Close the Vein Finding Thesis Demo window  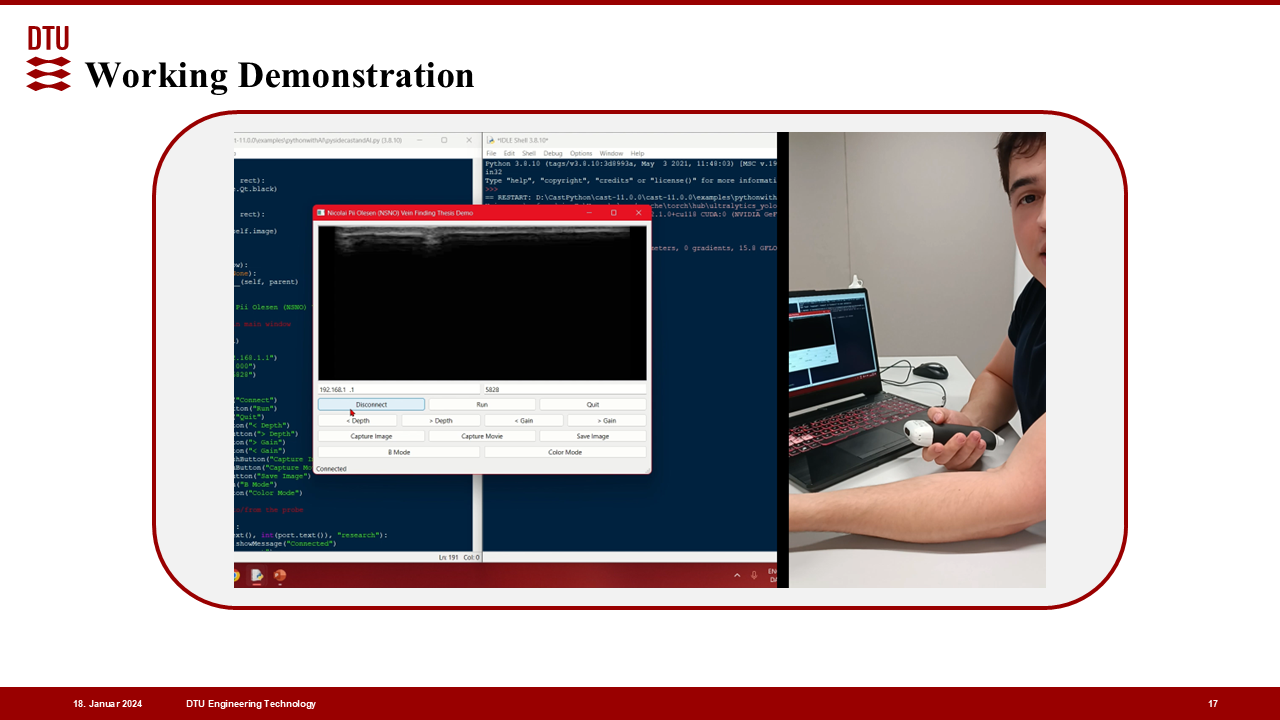pyautogui.click(x=637, y=213)
